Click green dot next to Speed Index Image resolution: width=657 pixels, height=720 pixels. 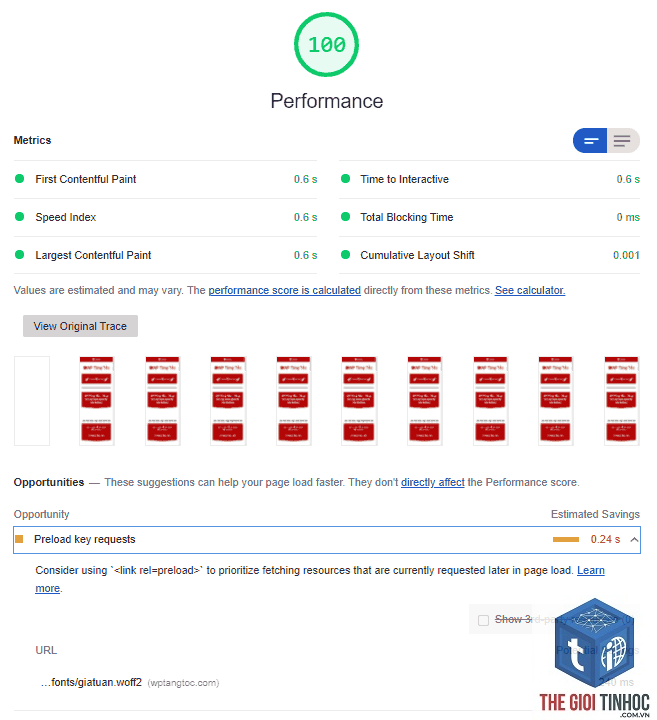point(19,217)
